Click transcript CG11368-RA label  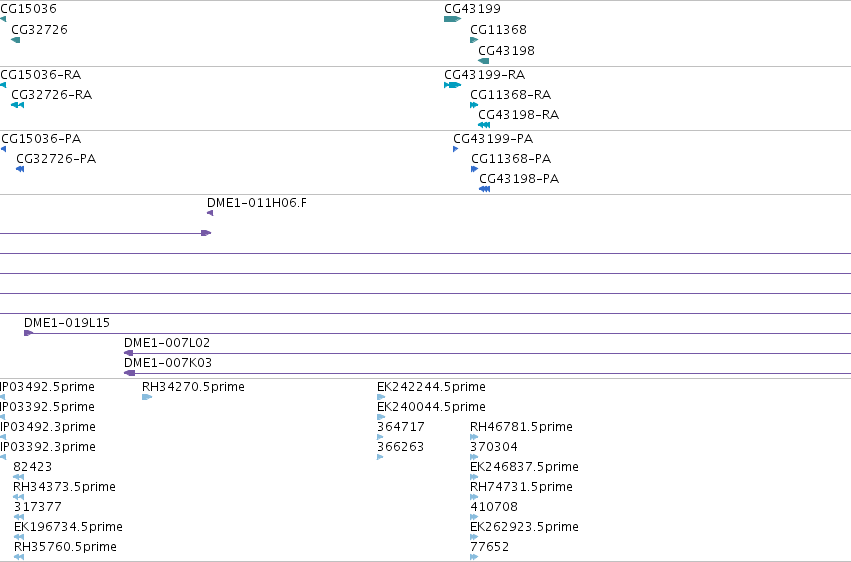tap(511, 95)
